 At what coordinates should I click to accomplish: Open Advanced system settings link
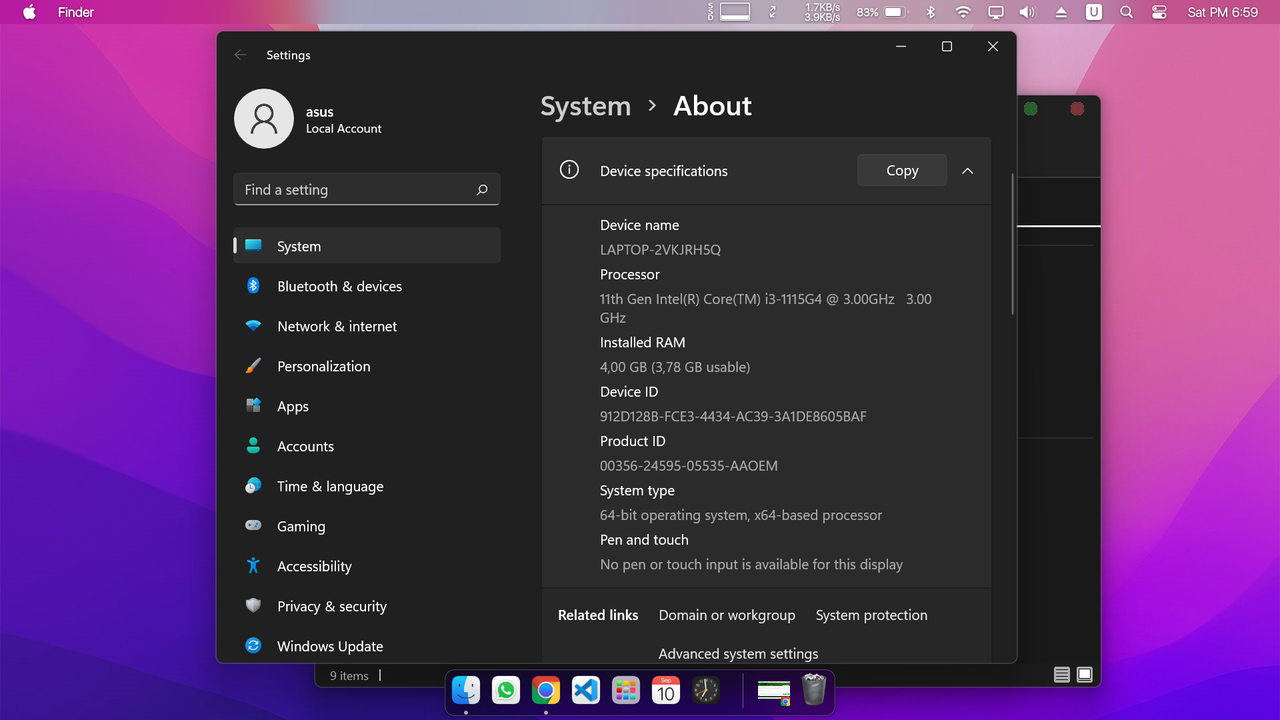coord(738,654)
